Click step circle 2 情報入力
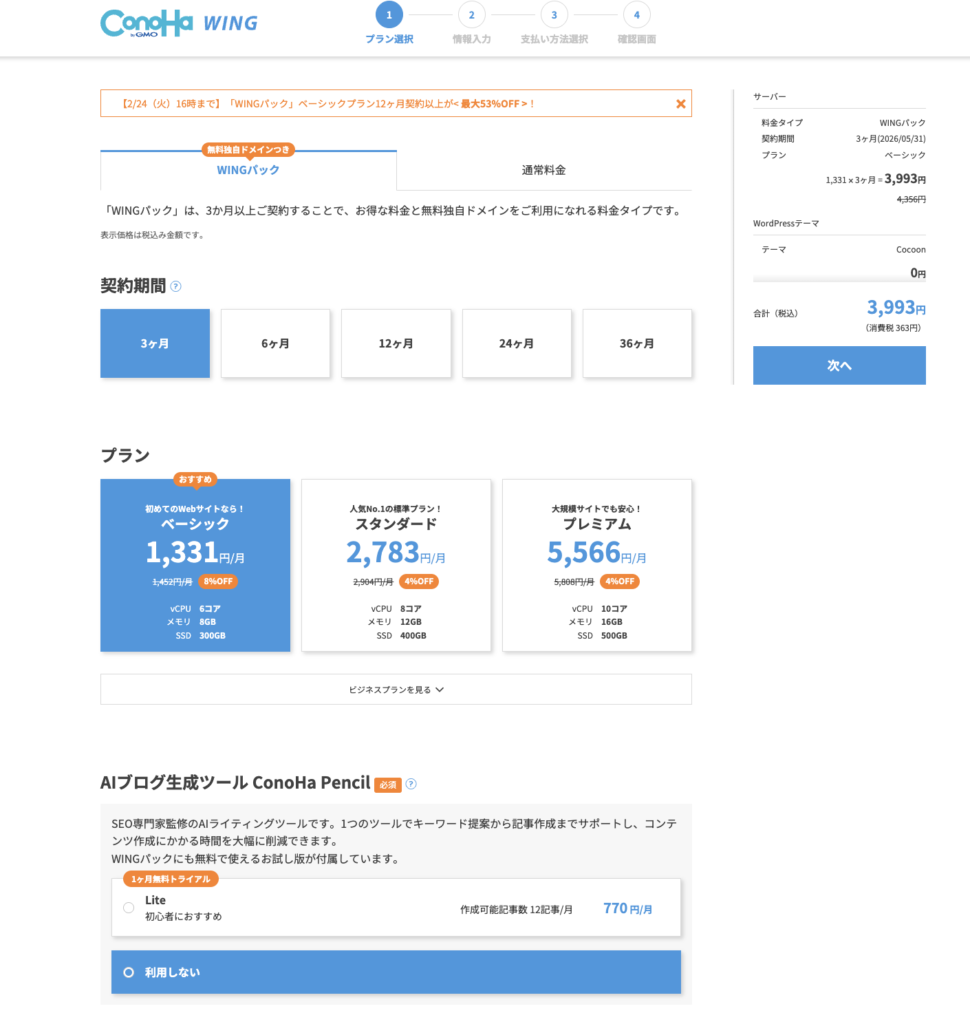The image size is (970, 1024). coord(471,14)
